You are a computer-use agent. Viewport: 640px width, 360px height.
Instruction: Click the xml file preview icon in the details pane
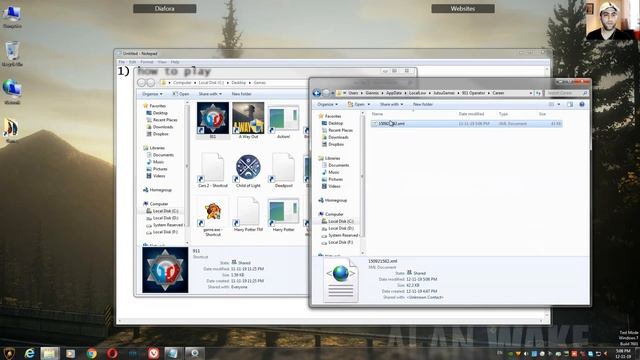[x=340, y=280]
